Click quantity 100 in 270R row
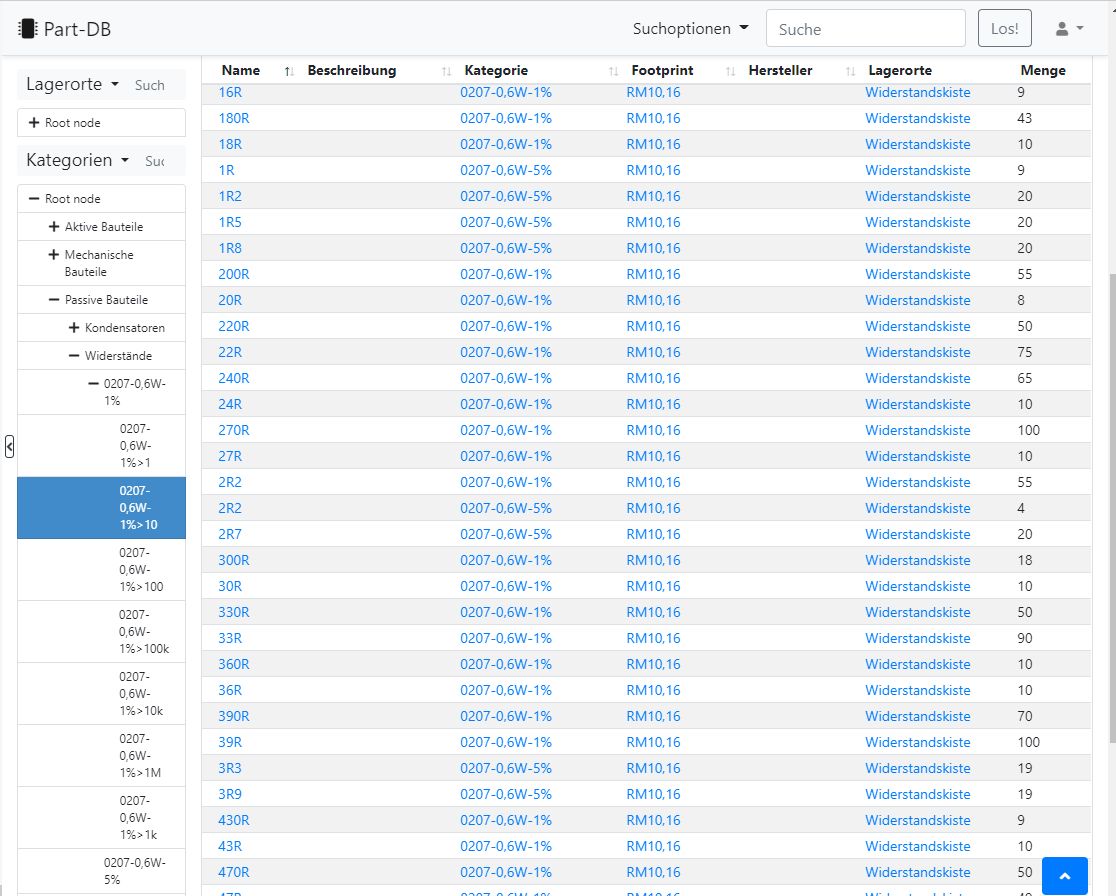The width and height of the screenshot is (1116, 896). point(1028,430)
